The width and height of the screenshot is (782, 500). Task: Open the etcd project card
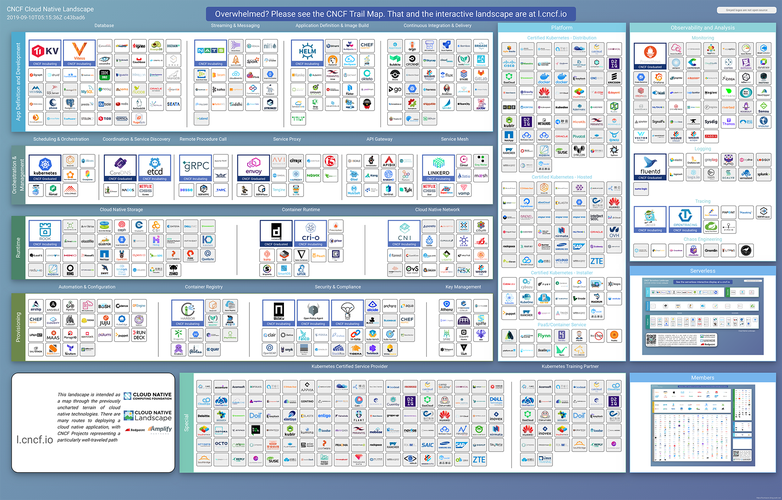point(155,168)
